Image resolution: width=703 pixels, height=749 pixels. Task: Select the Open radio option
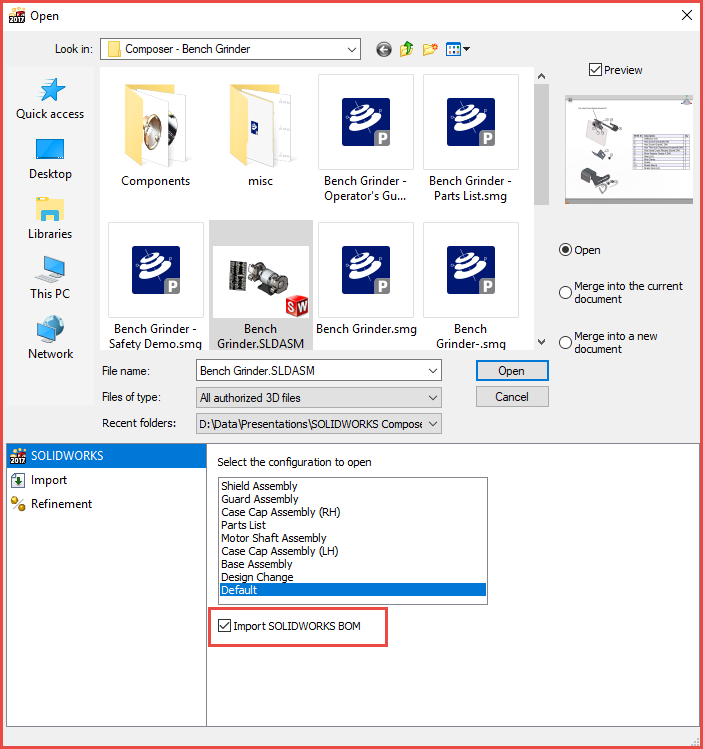565,250
